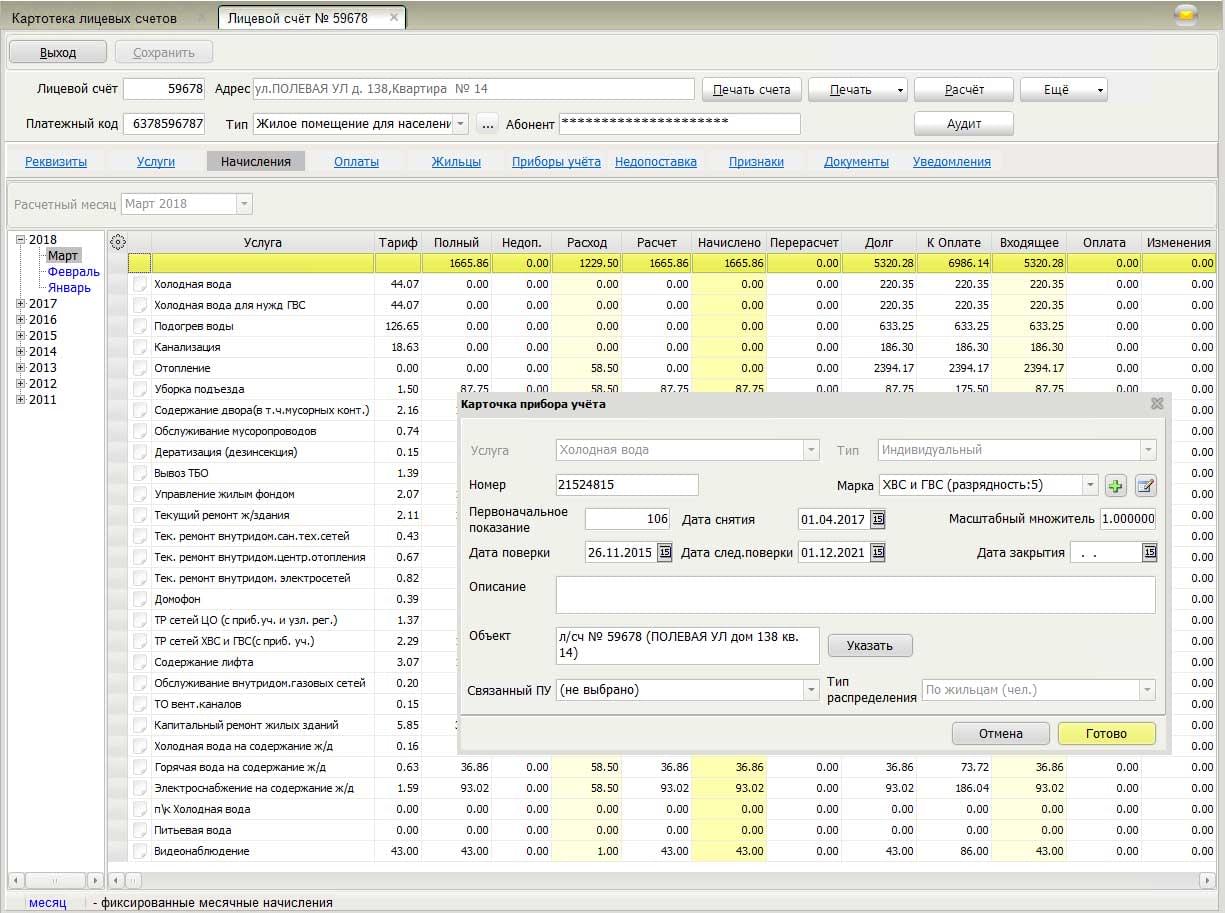Click document icon of Питьевая вода row
Image resolution: width=1225 pixels, height=913 pixels.
[x=140, y=830]
